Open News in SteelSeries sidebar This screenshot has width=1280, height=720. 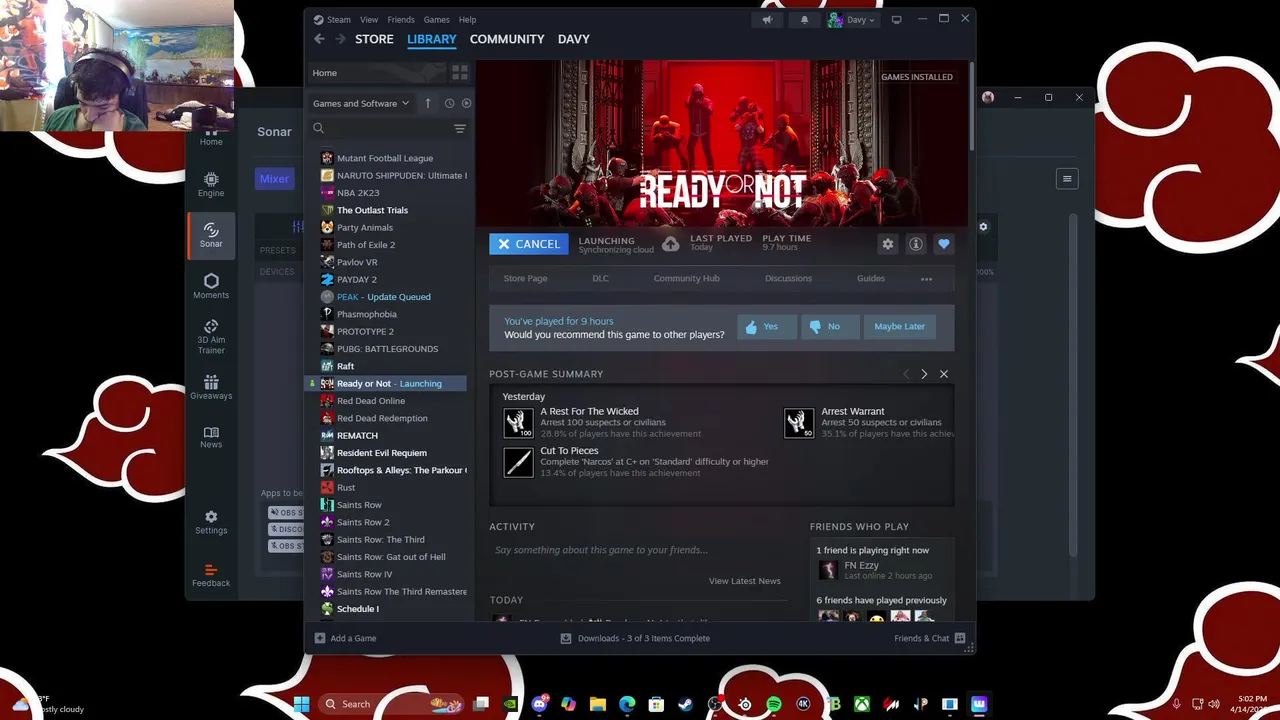(x=211, y=437)
